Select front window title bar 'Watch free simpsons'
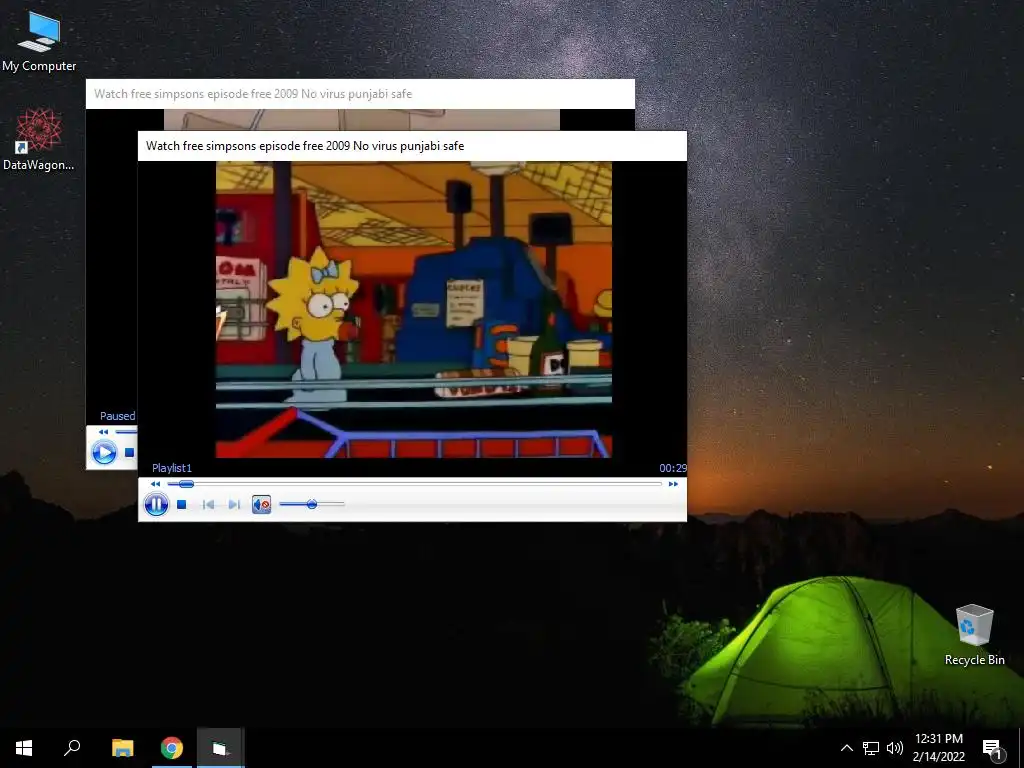 (x=412, y=146)
